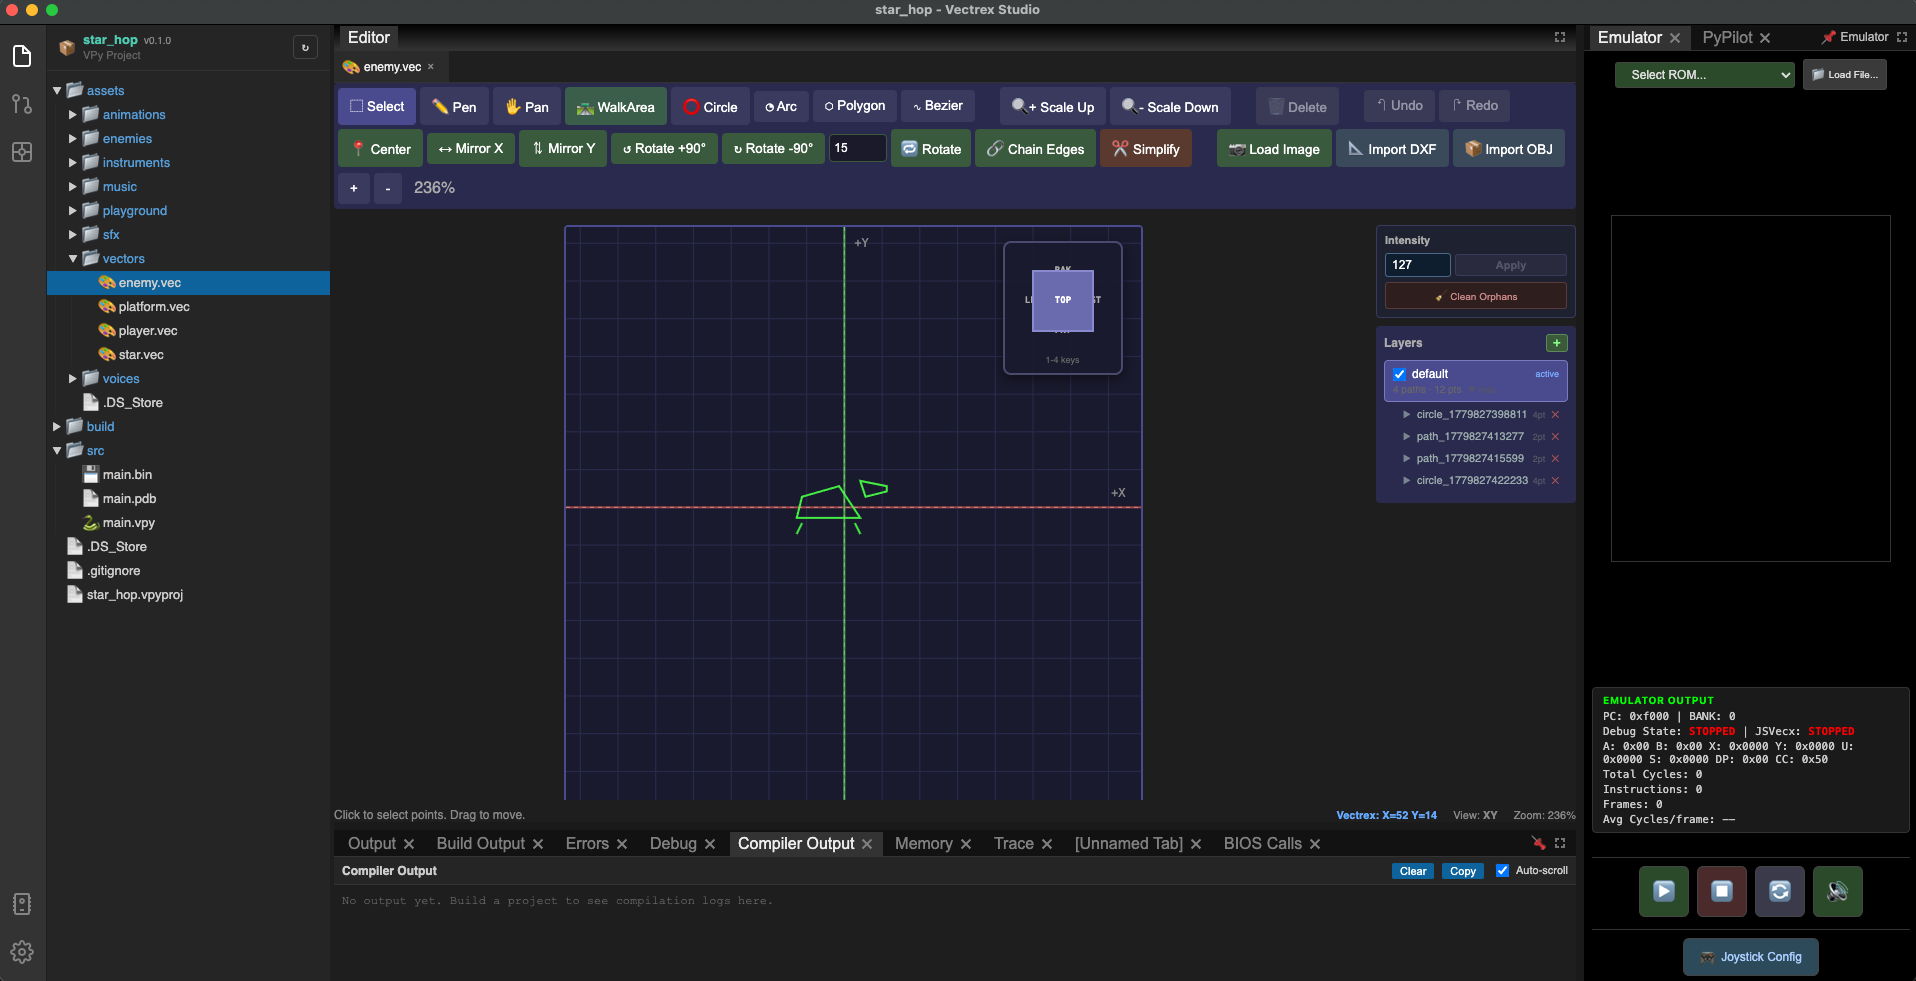Center the vector drawing
1916x981 pixels.
[x=381, y=149]
